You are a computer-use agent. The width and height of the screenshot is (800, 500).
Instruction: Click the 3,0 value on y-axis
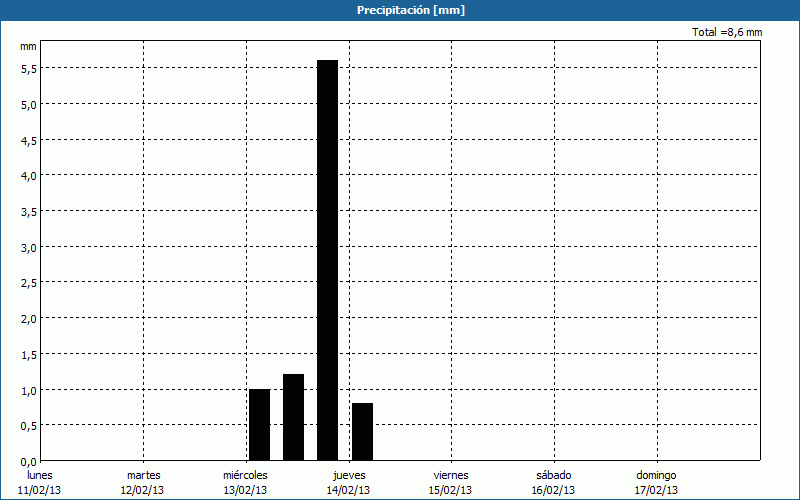pos(28,247)
